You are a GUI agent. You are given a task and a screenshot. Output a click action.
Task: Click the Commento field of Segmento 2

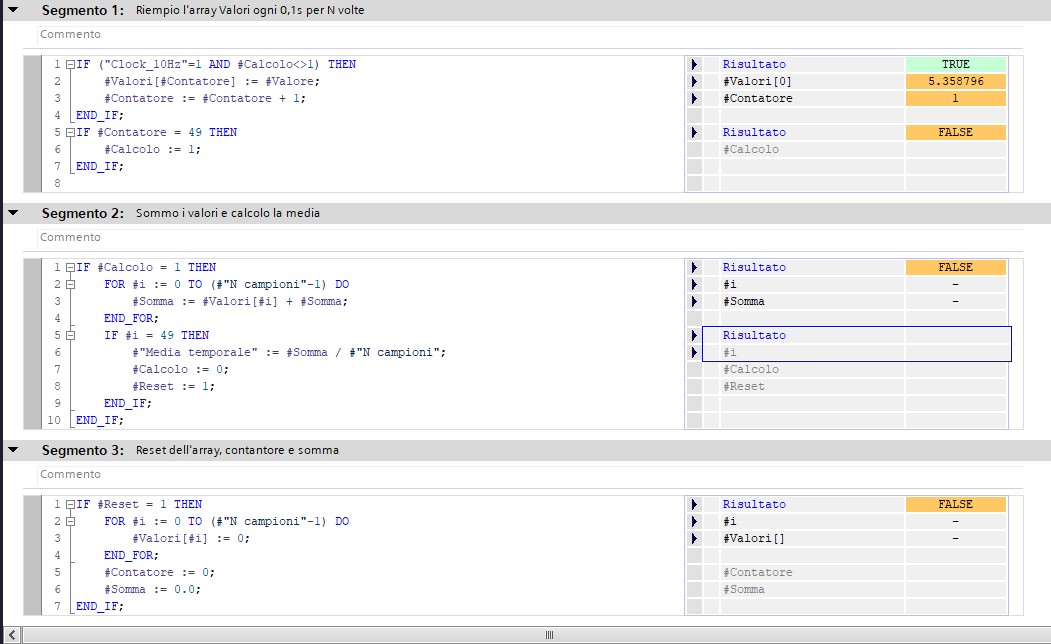click(x=530, y=237)
